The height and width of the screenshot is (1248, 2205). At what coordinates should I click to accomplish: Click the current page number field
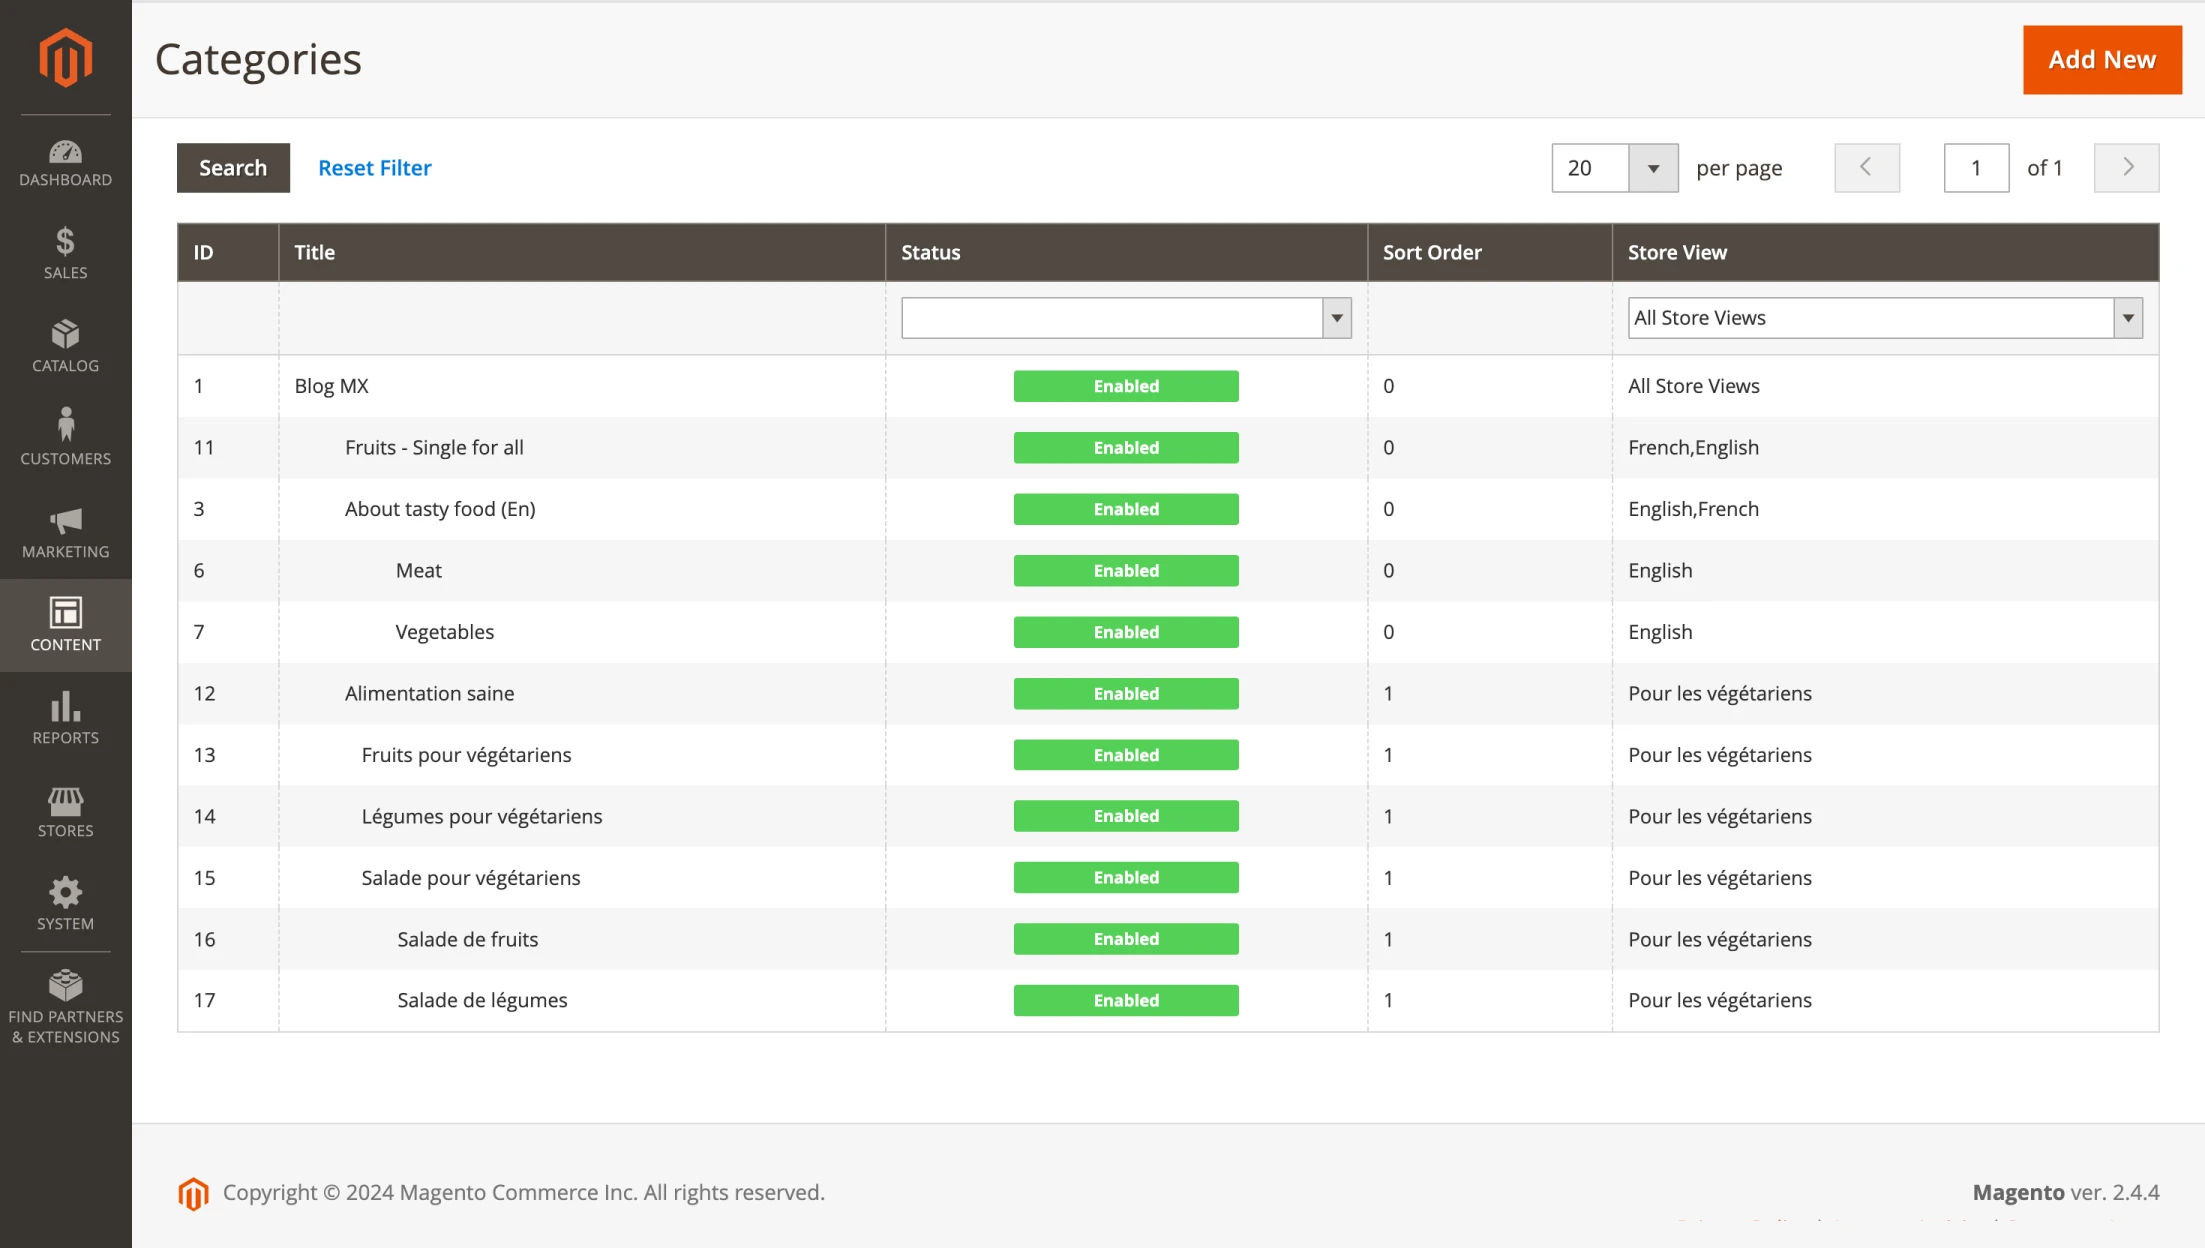(x=1975, y=168)
